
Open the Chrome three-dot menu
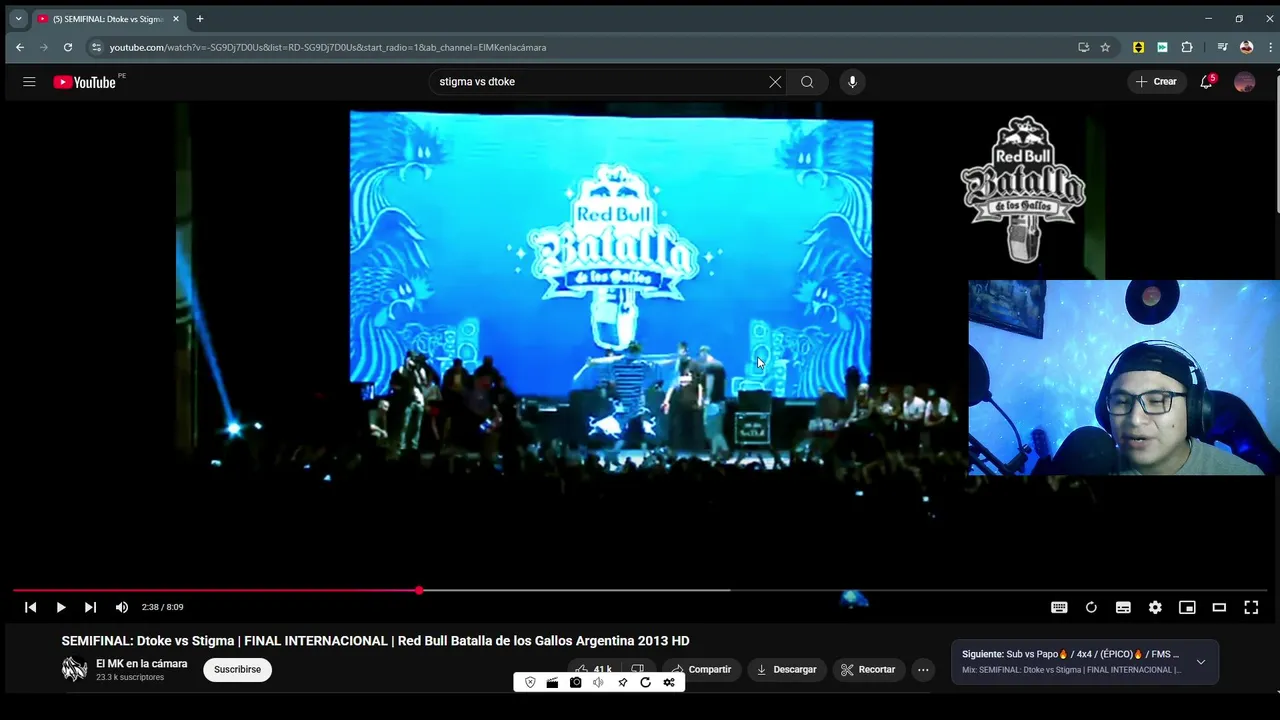1270,47
